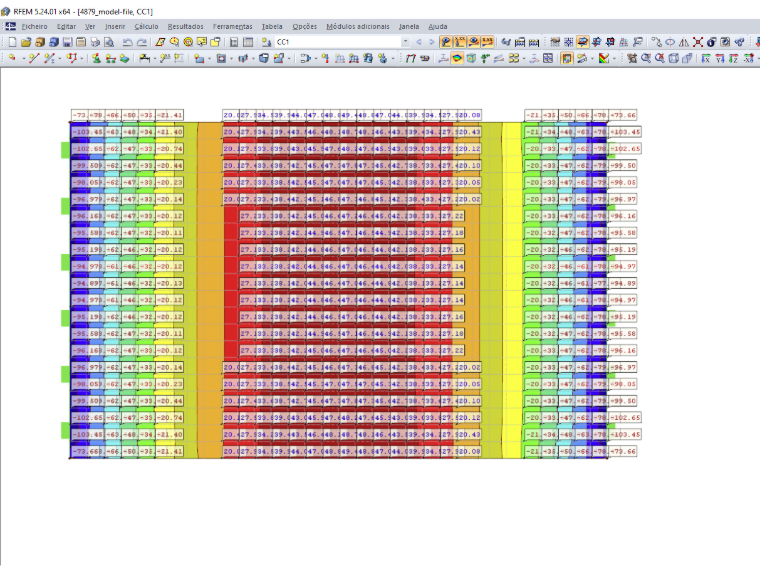Click the Rotate view icon
760x570 pixels.
[x=670, y=42]
